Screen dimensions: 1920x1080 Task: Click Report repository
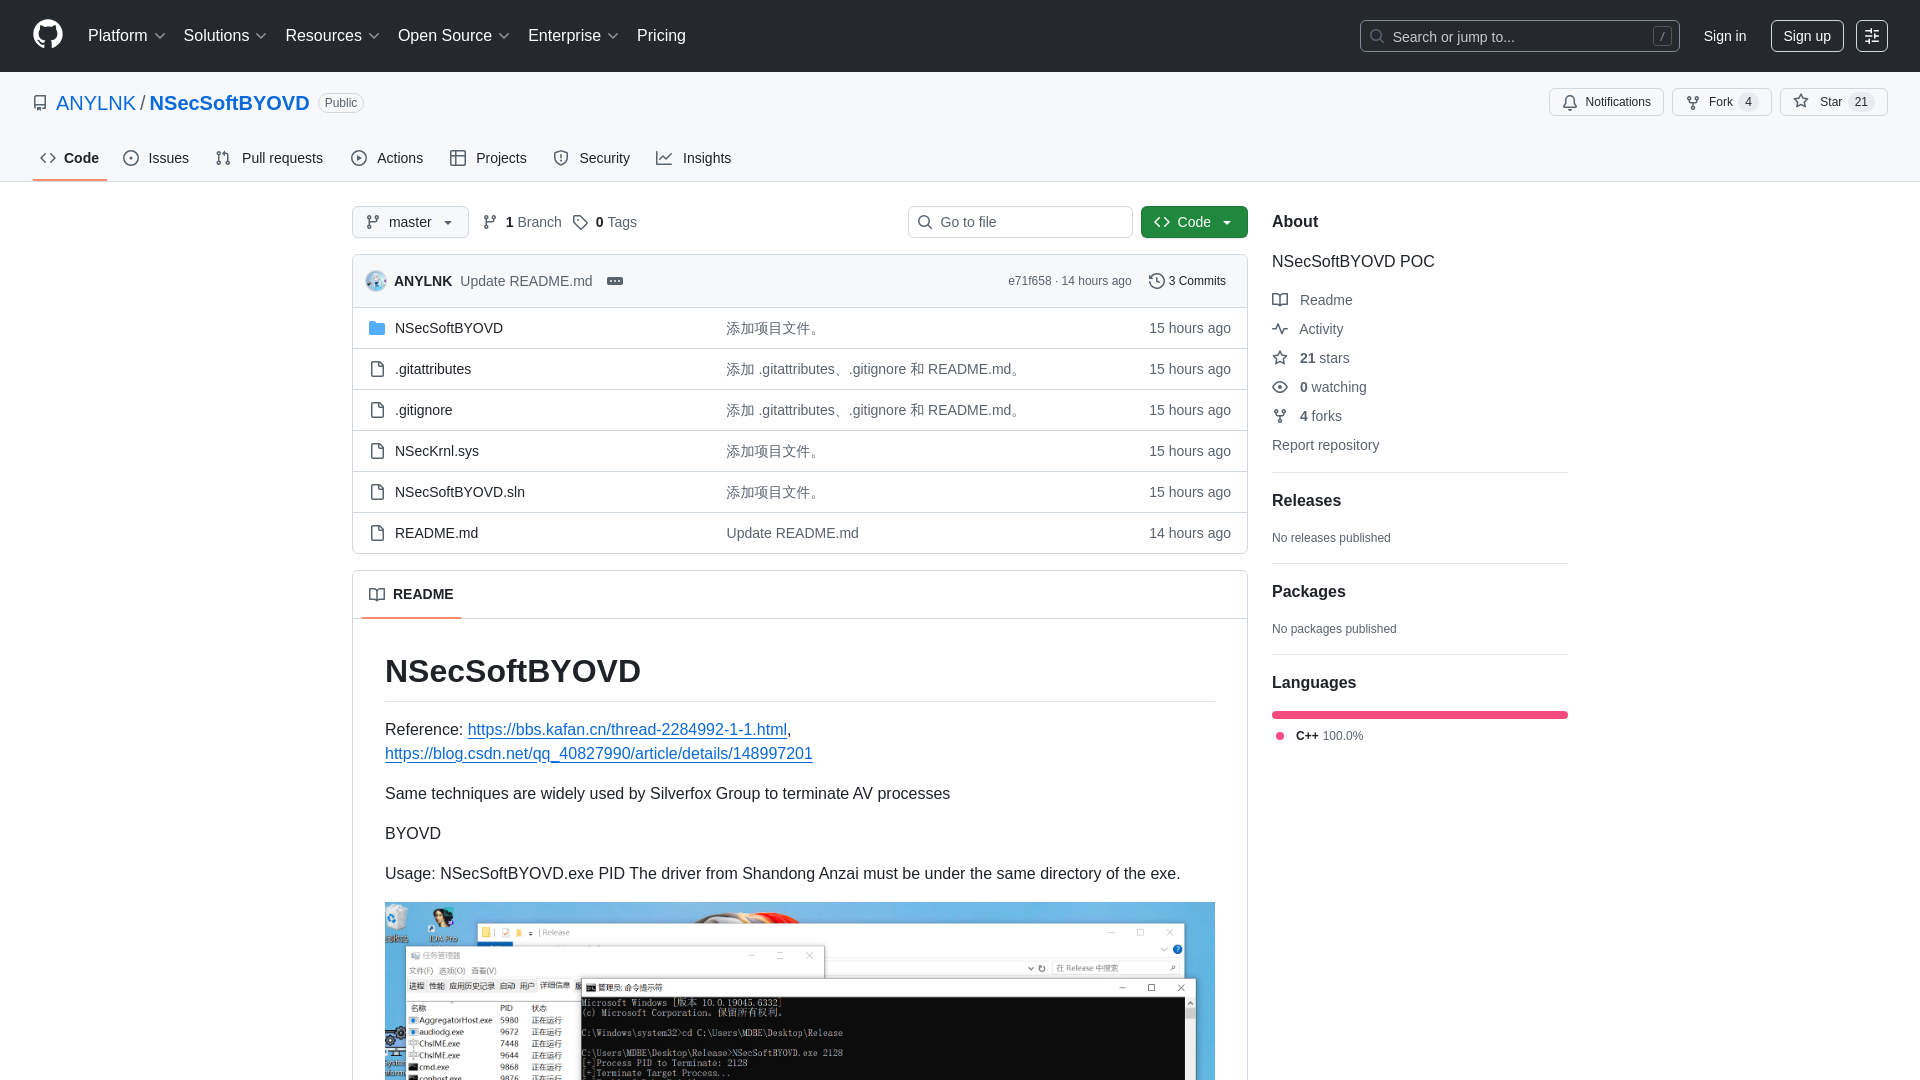click(1325, 445)
